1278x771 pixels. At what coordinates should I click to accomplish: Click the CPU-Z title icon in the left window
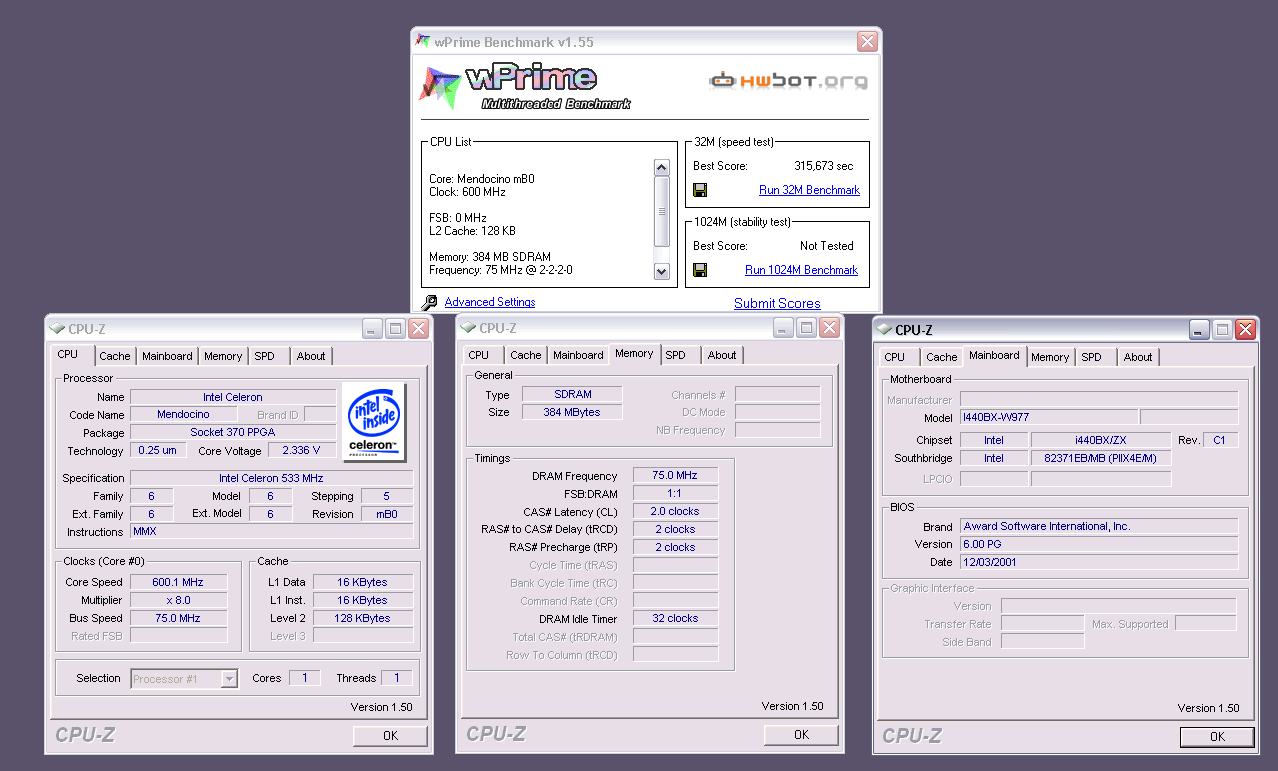click(x=57, y=328)
